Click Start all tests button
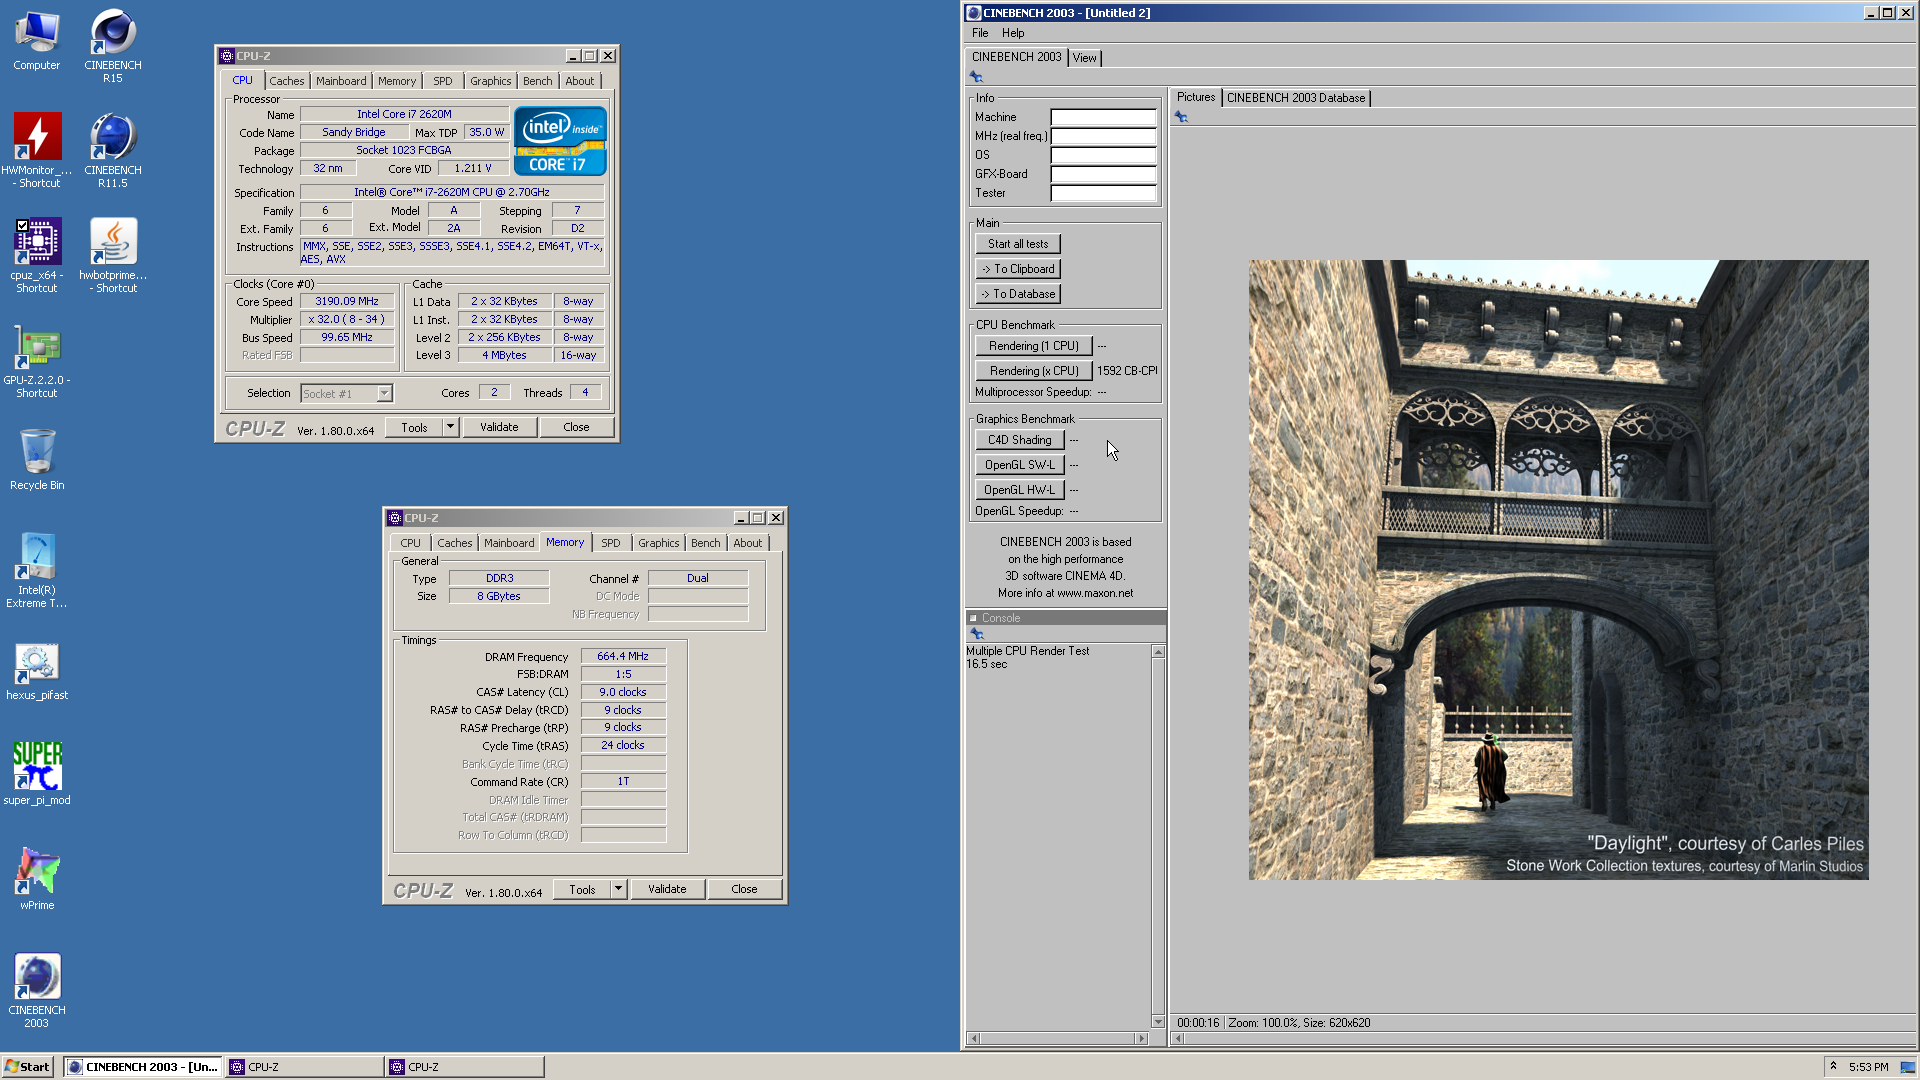The height and width of the screenshot is (1080, 1920). 1017,244
